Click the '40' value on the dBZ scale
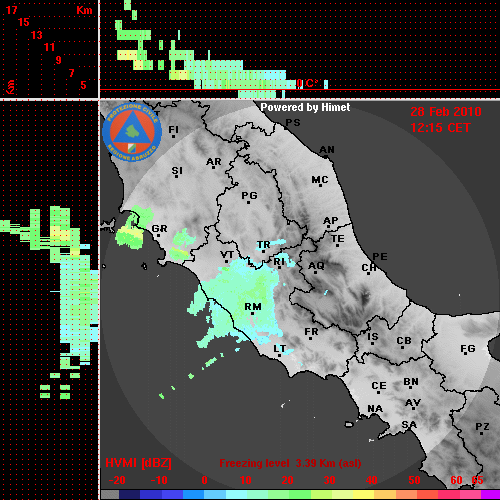 [371, 480]
